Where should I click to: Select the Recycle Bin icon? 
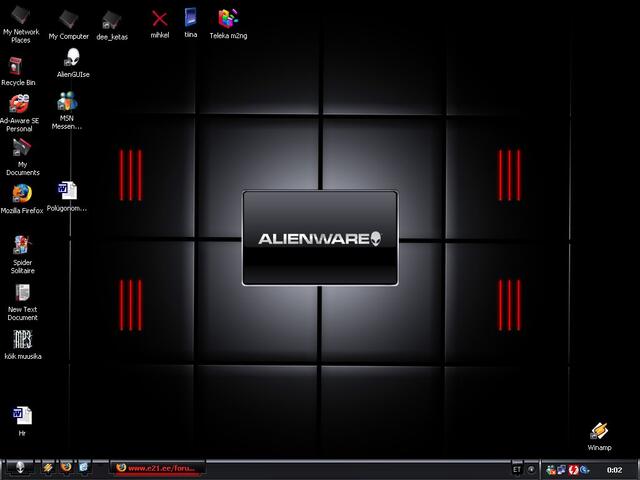coord(18,71)
